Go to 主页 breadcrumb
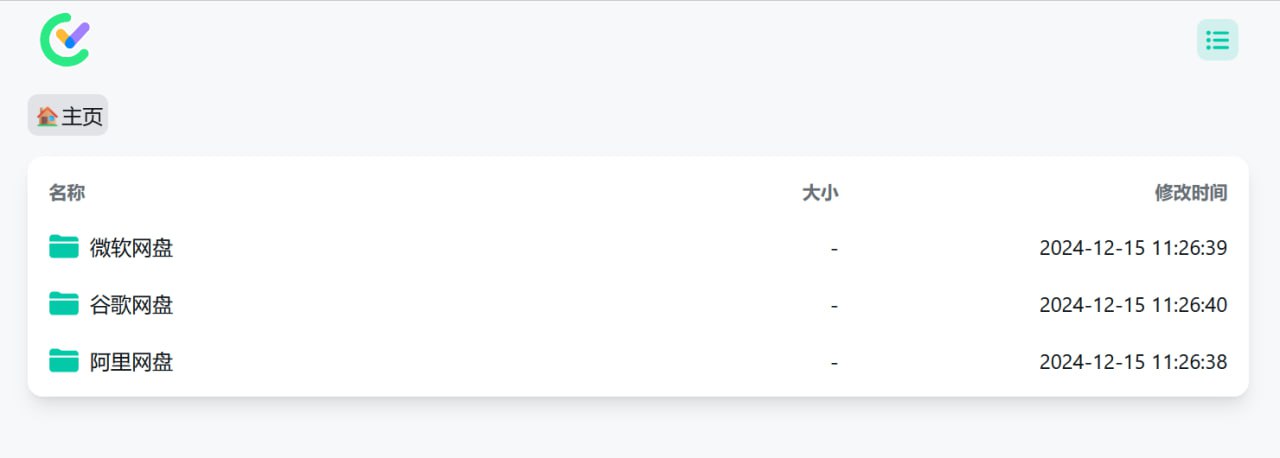This screenshot has height=458, width=1280. pos(68,116)
